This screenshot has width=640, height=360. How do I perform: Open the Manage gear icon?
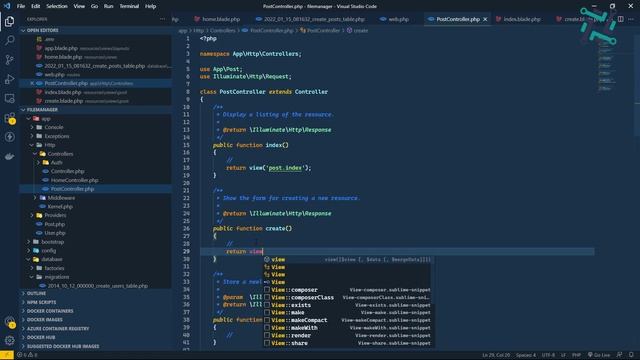point(9,340)
